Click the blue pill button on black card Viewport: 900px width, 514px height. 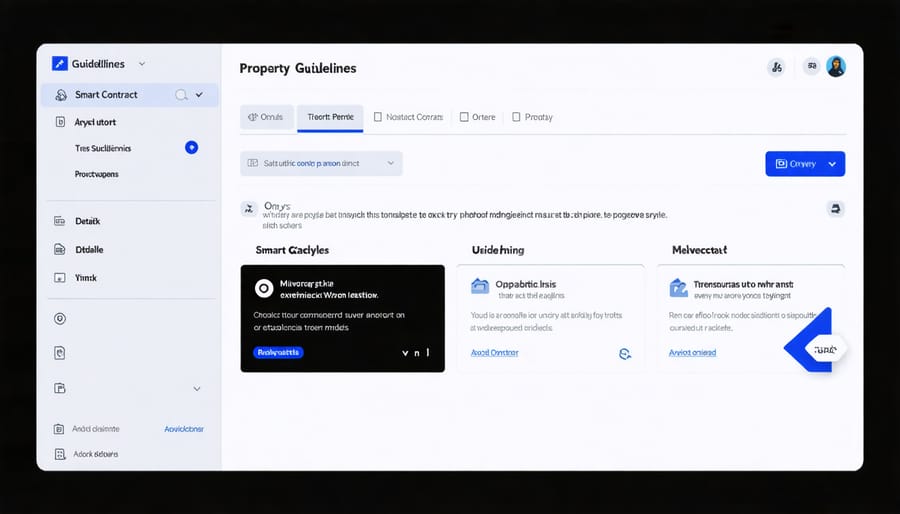coord(279,353)
